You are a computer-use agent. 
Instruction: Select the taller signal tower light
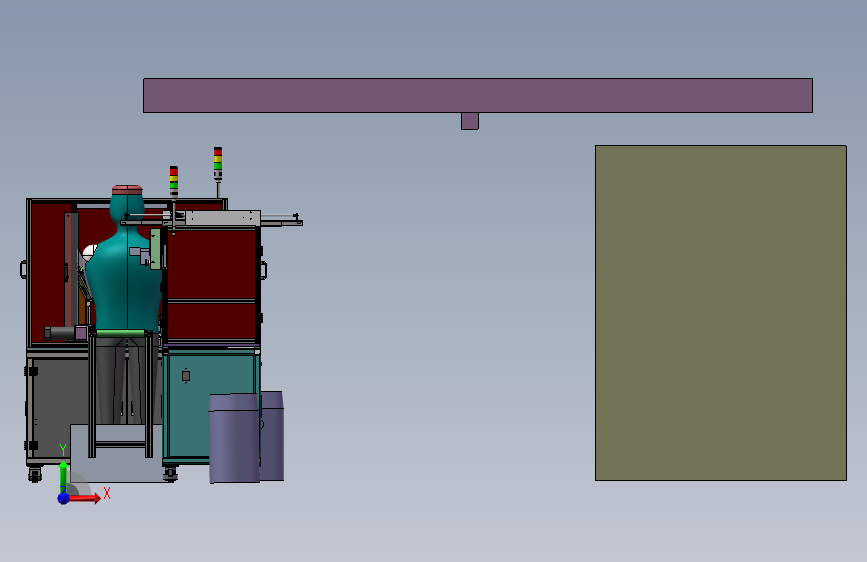pyautogui.click(x=218, y=164)
